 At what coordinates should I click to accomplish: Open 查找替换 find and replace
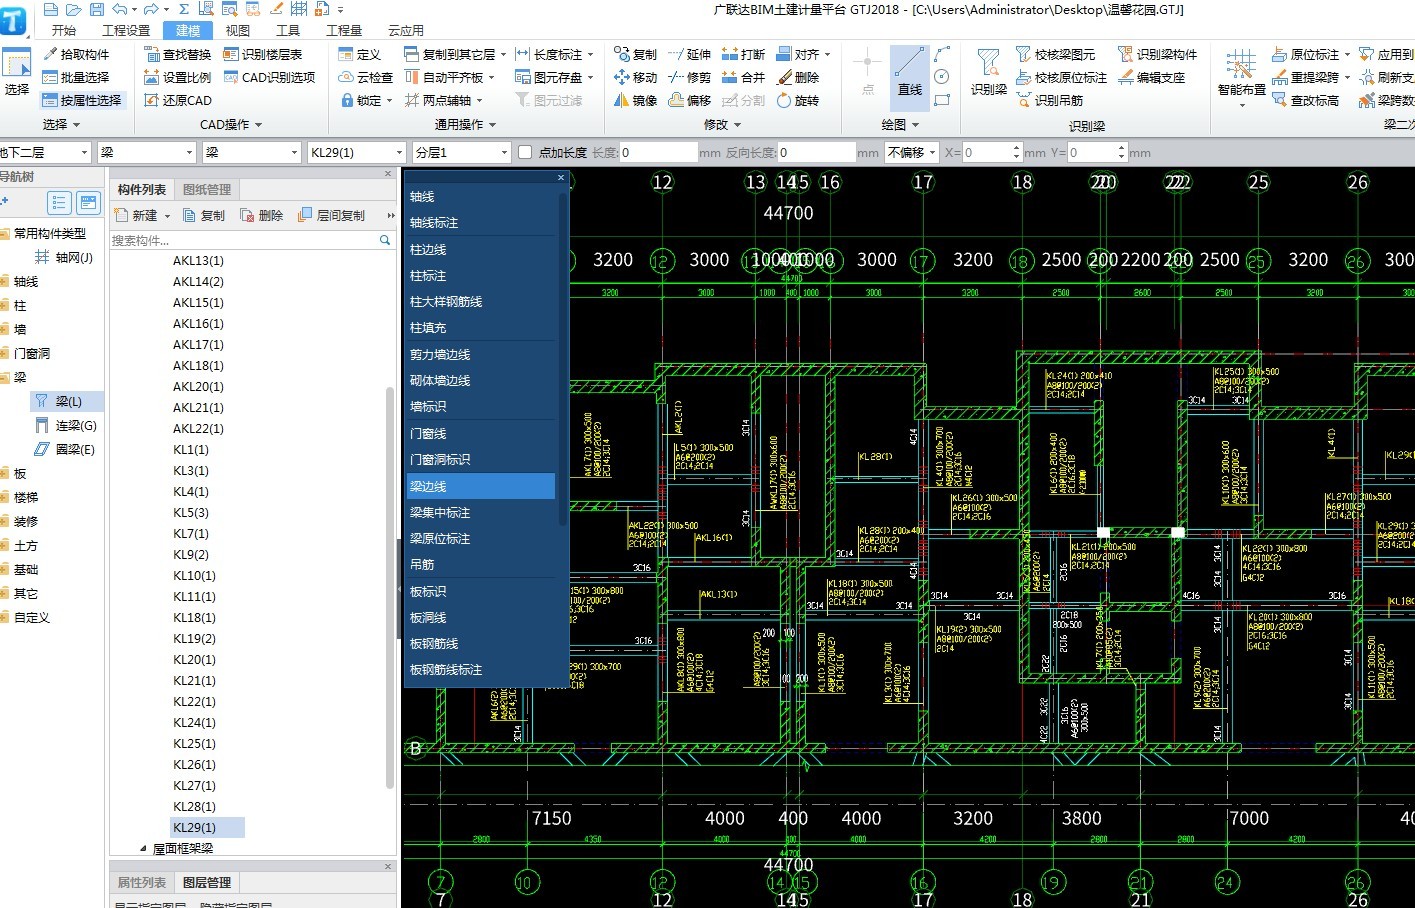(178, 54)
